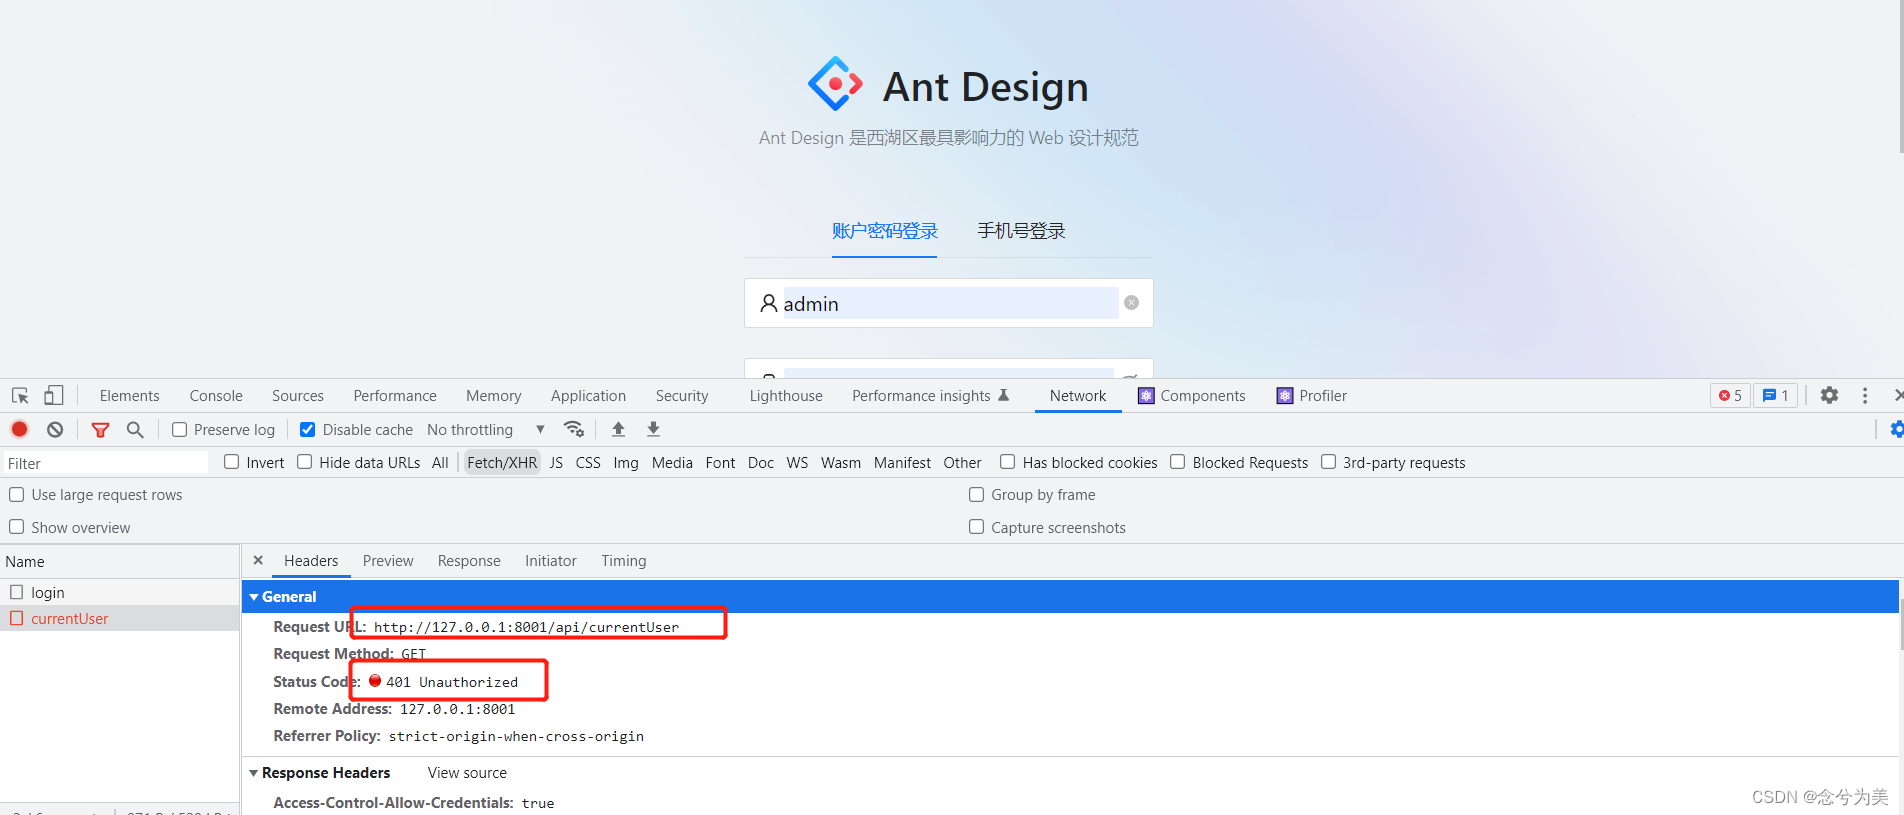This screenshot has height=815, width=1904.
Task: Open the No throttling dropdown
Action: click(x=486, y=430)
